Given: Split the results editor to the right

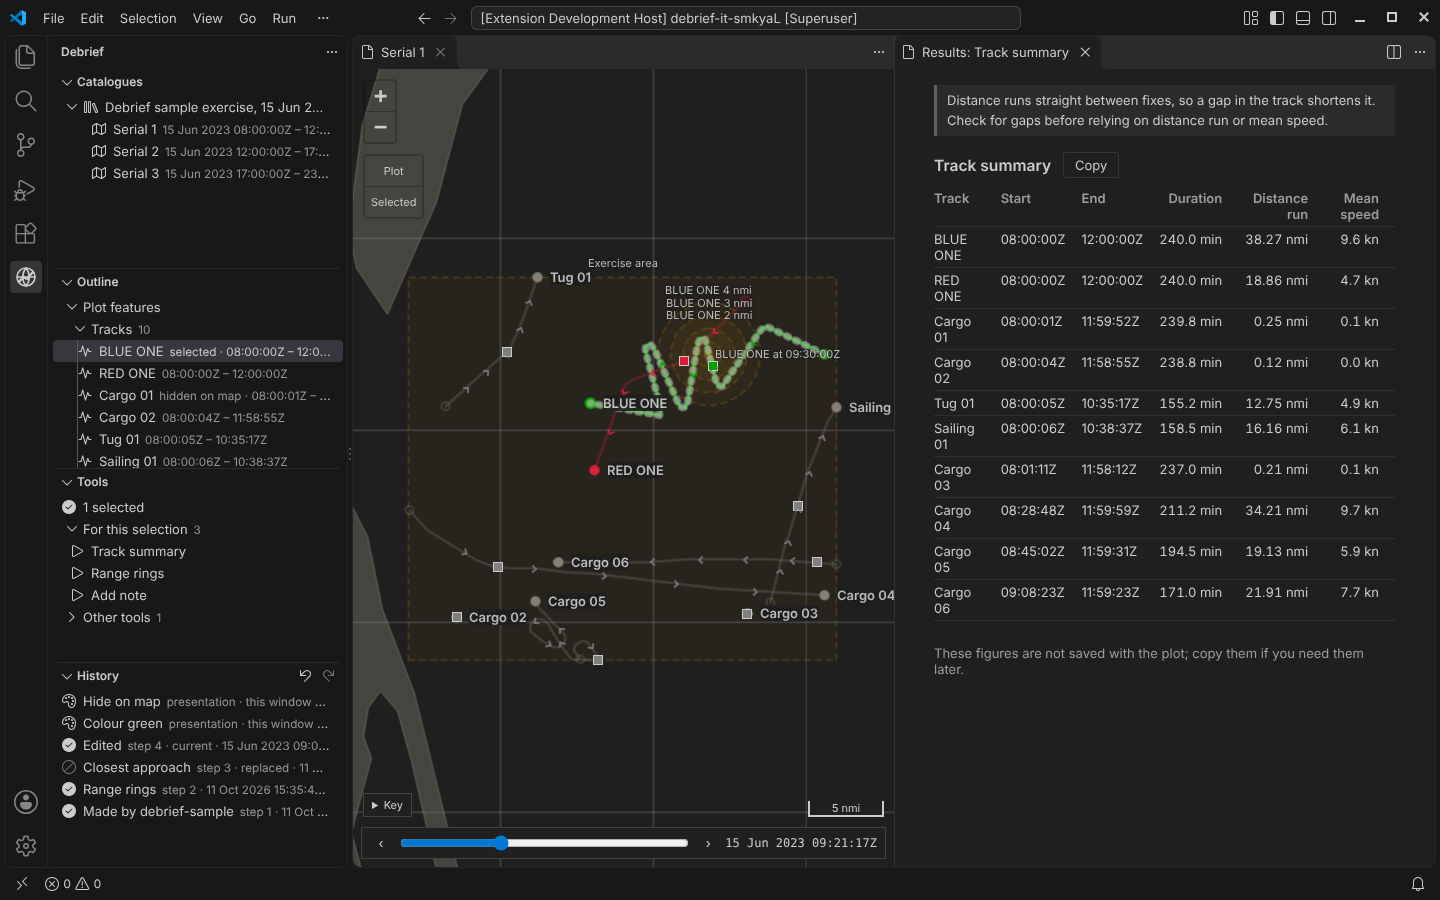Looking at the screenshot, I should 1394,52.
